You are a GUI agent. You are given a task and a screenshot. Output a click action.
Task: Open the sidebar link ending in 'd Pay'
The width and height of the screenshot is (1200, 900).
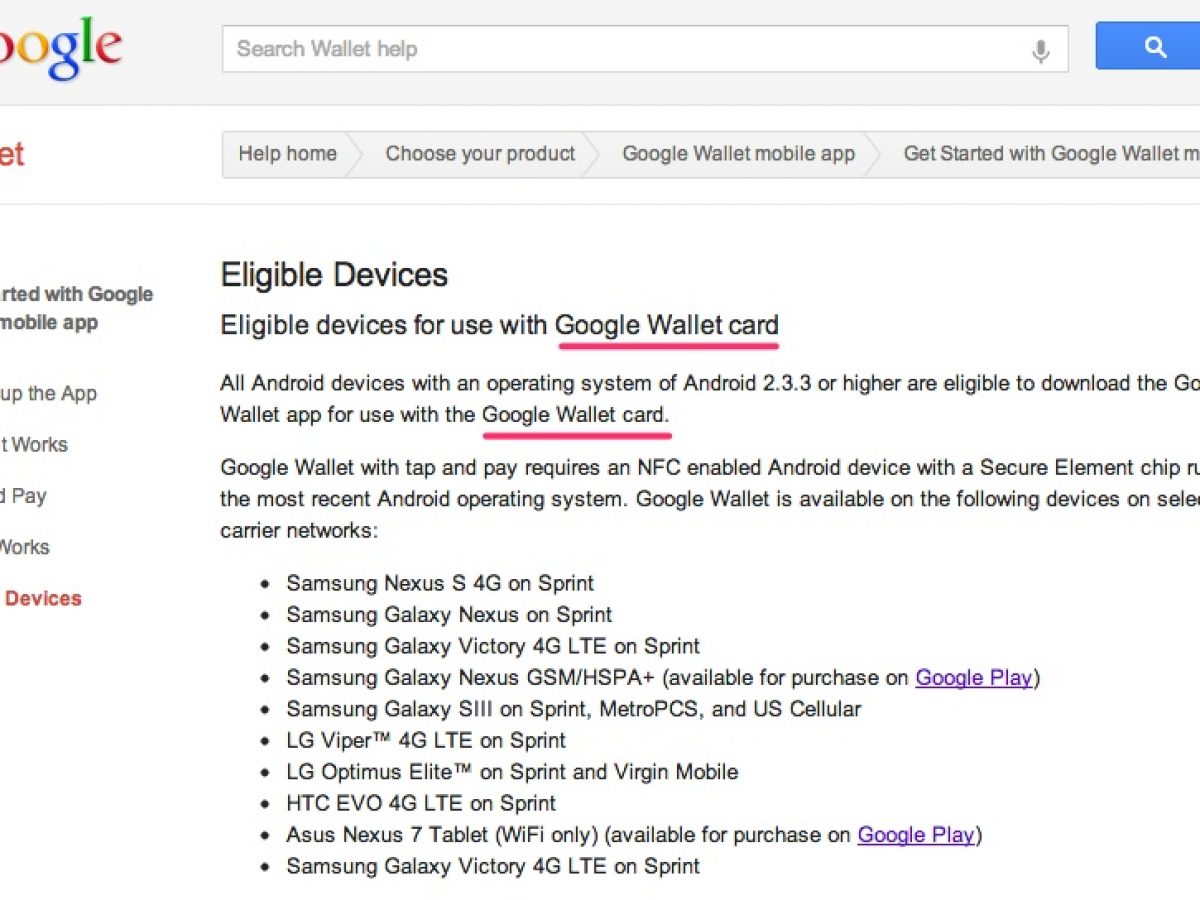[x=23, y=496]
